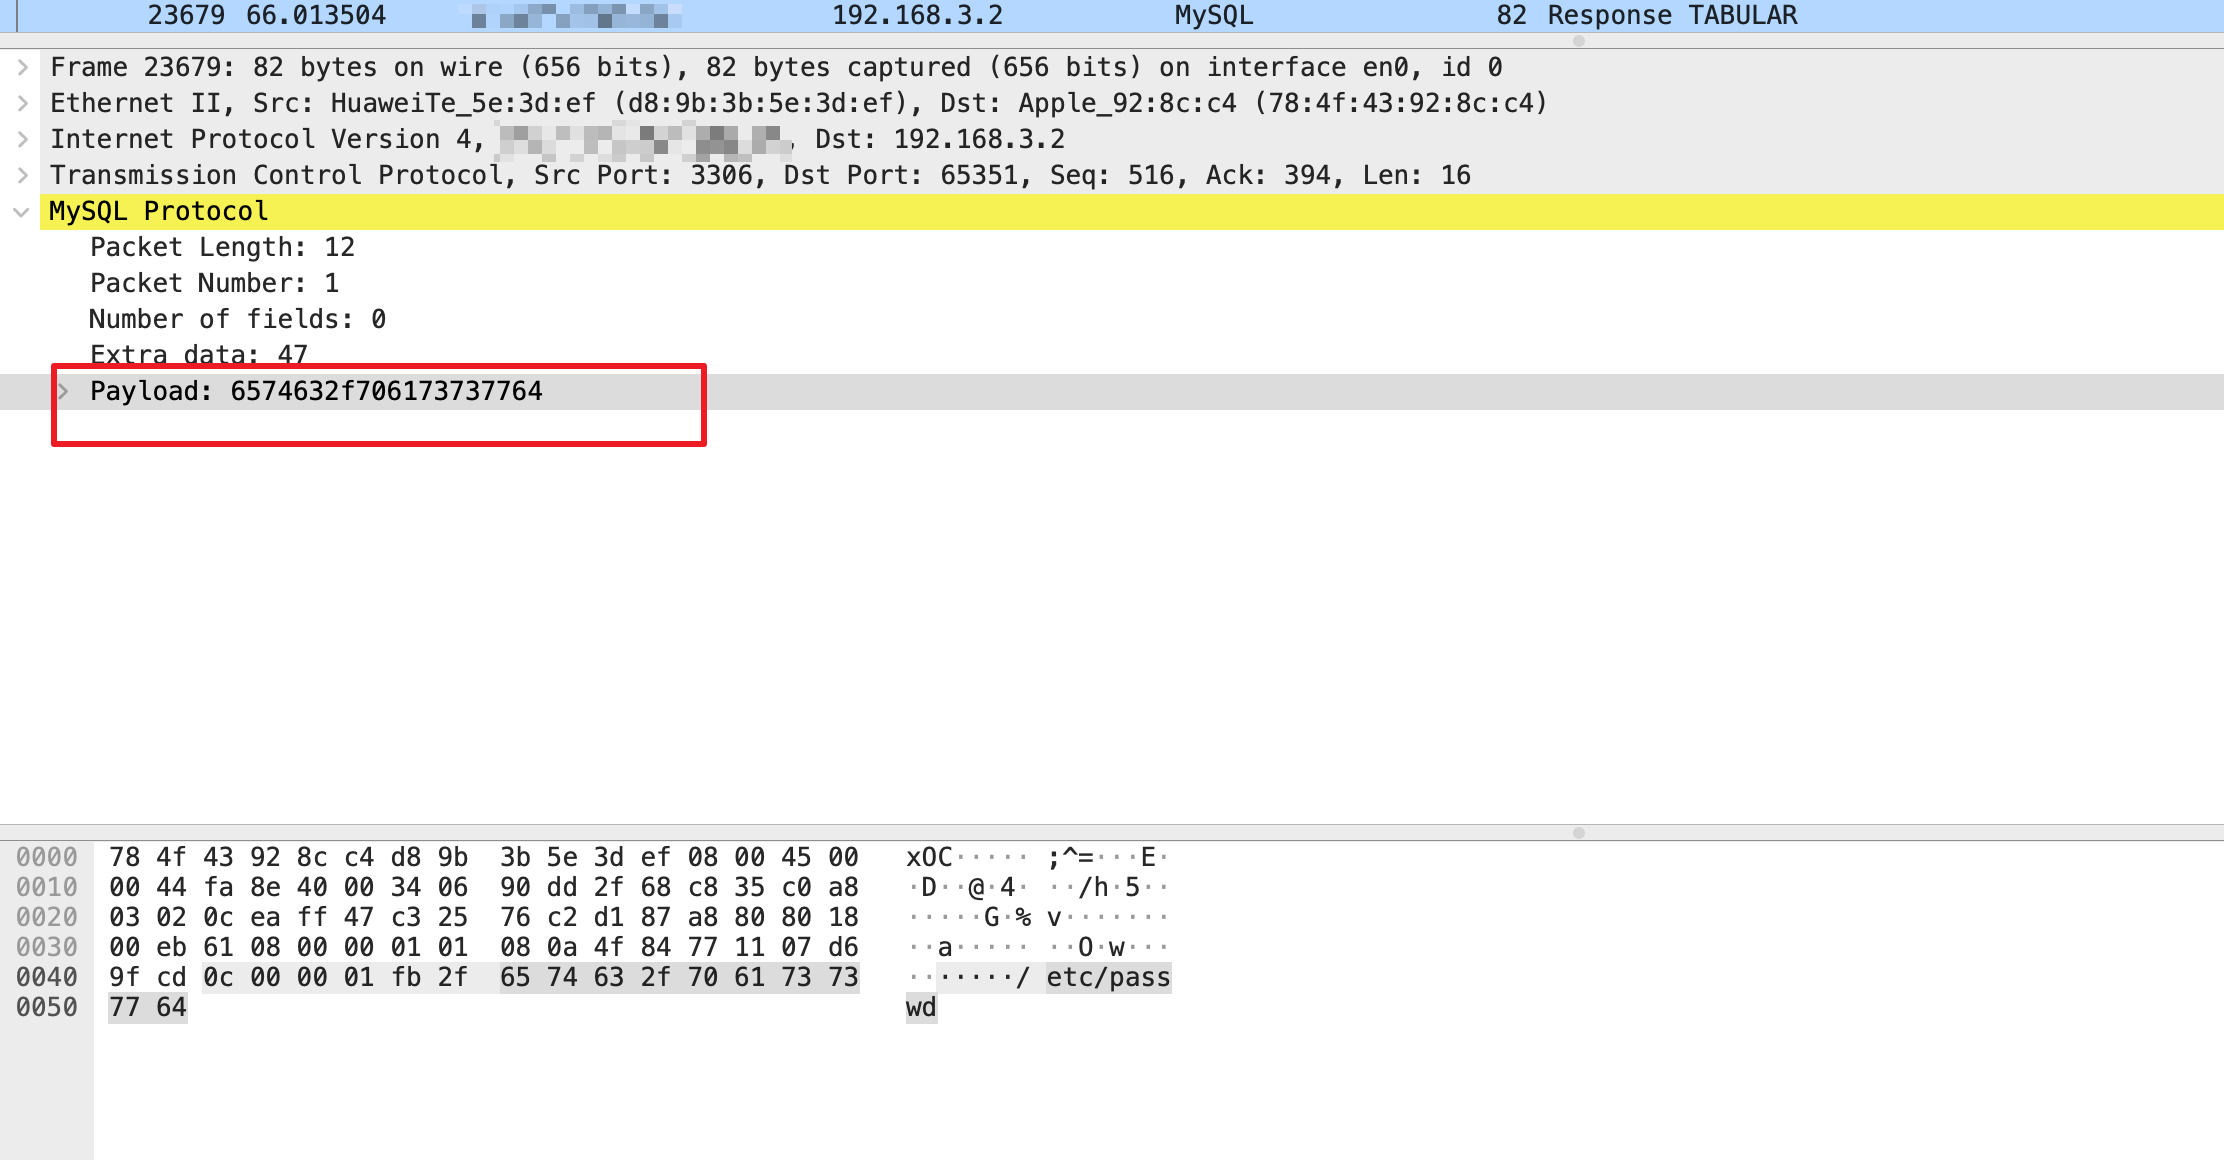Click the hex payload data row at 0040
Viewport: 2224px width, 1160px height.
(x=441, y=976)
